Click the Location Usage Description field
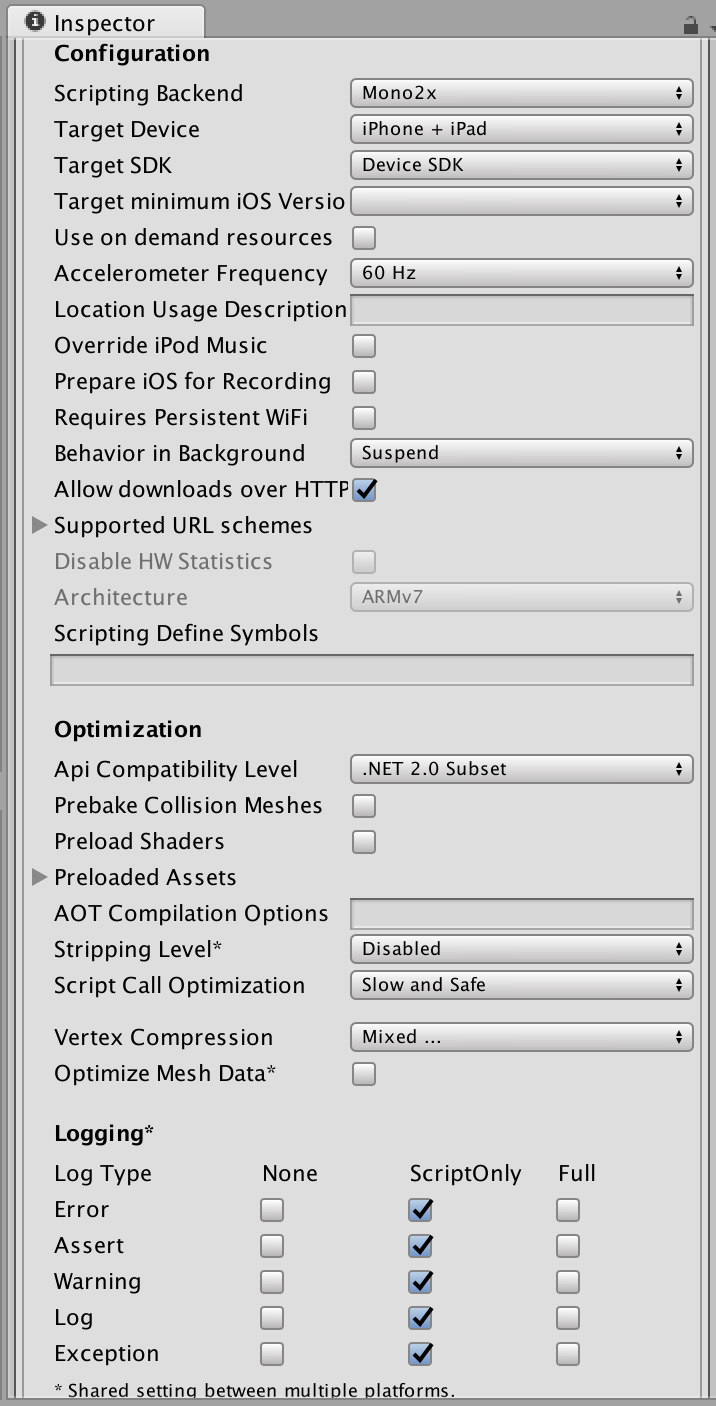 click(521, 309)
